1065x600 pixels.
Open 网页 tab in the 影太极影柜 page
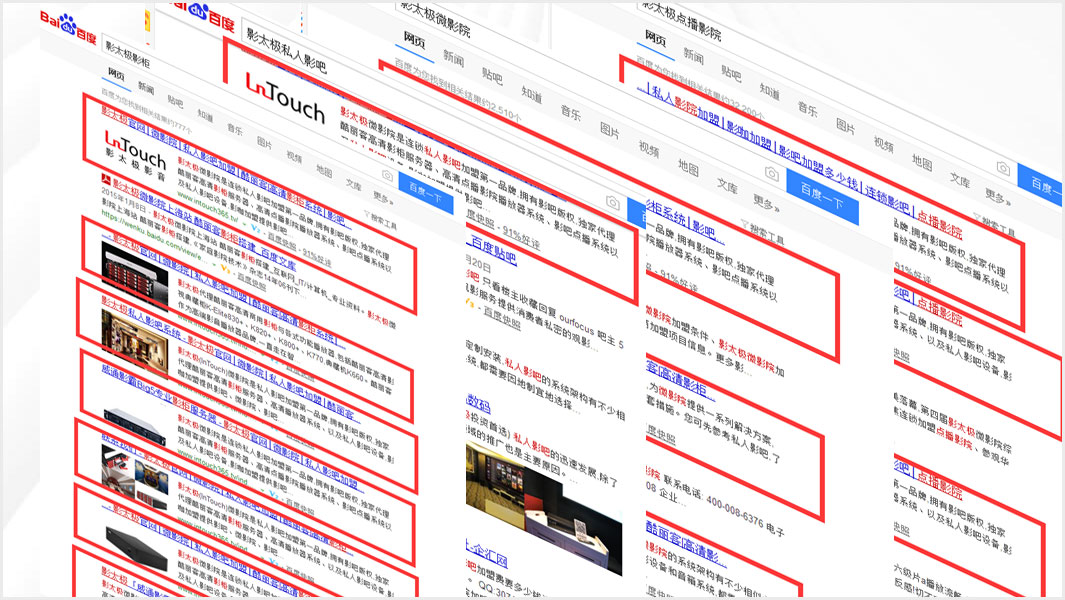pyautogui.click(x=116, y=74)
